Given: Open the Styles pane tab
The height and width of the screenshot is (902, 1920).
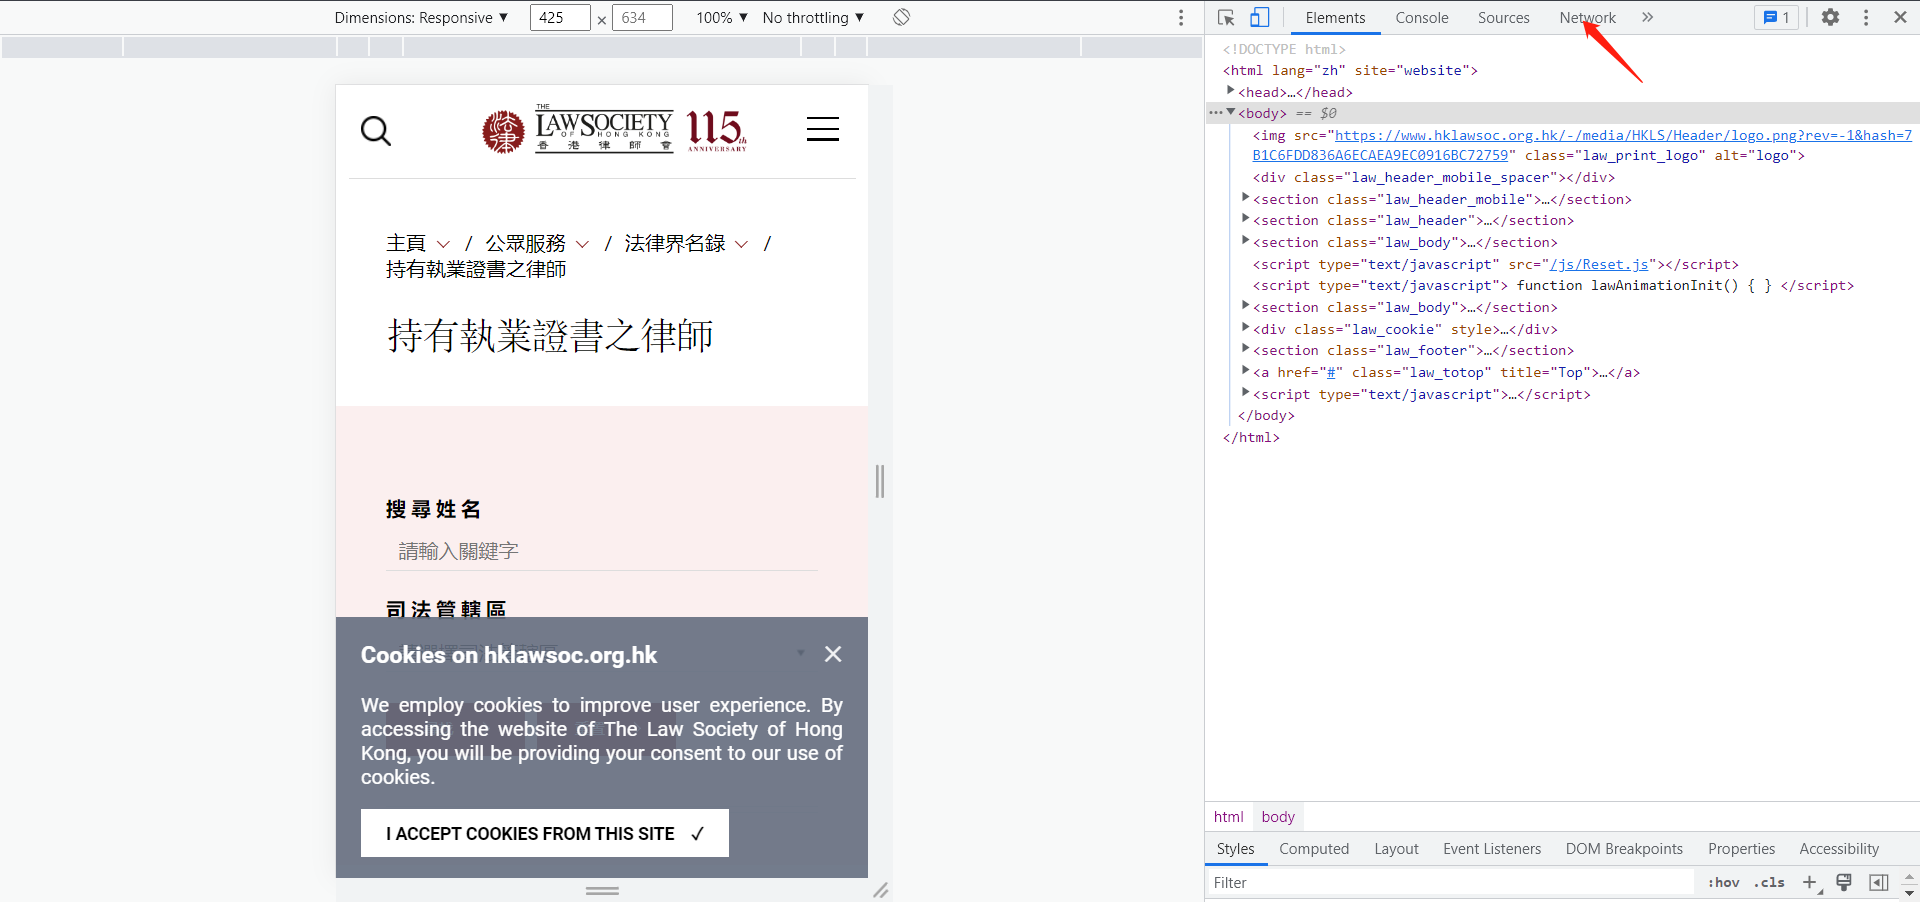Looking at the screenshot, I should pos(1235,849).
